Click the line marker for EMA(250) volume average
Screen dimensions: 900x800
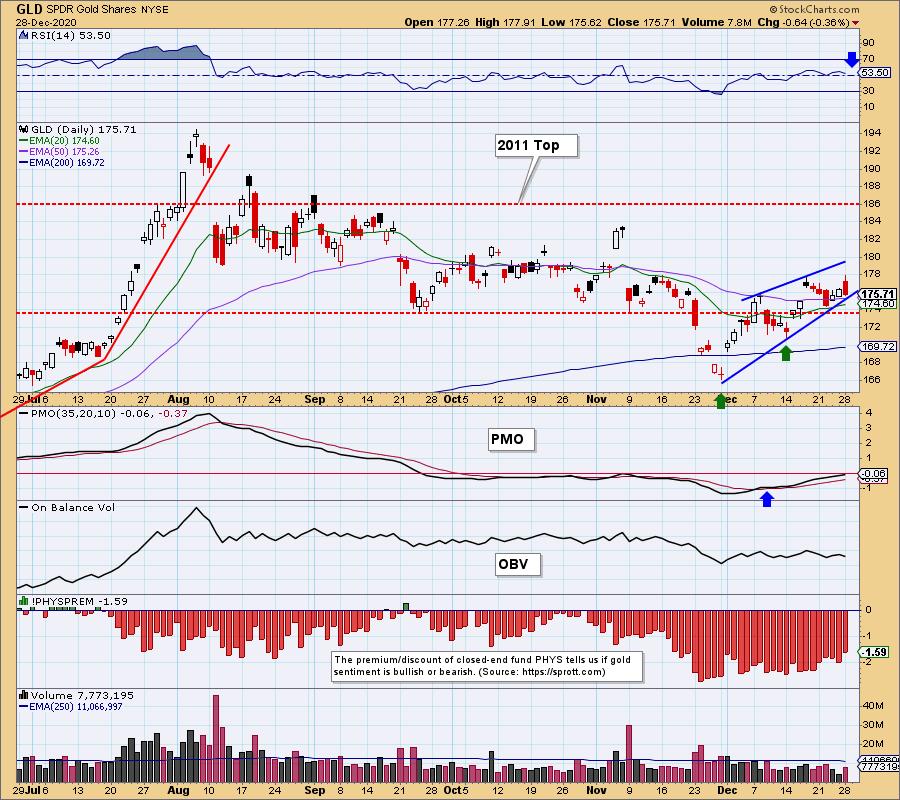pos(24,706)
